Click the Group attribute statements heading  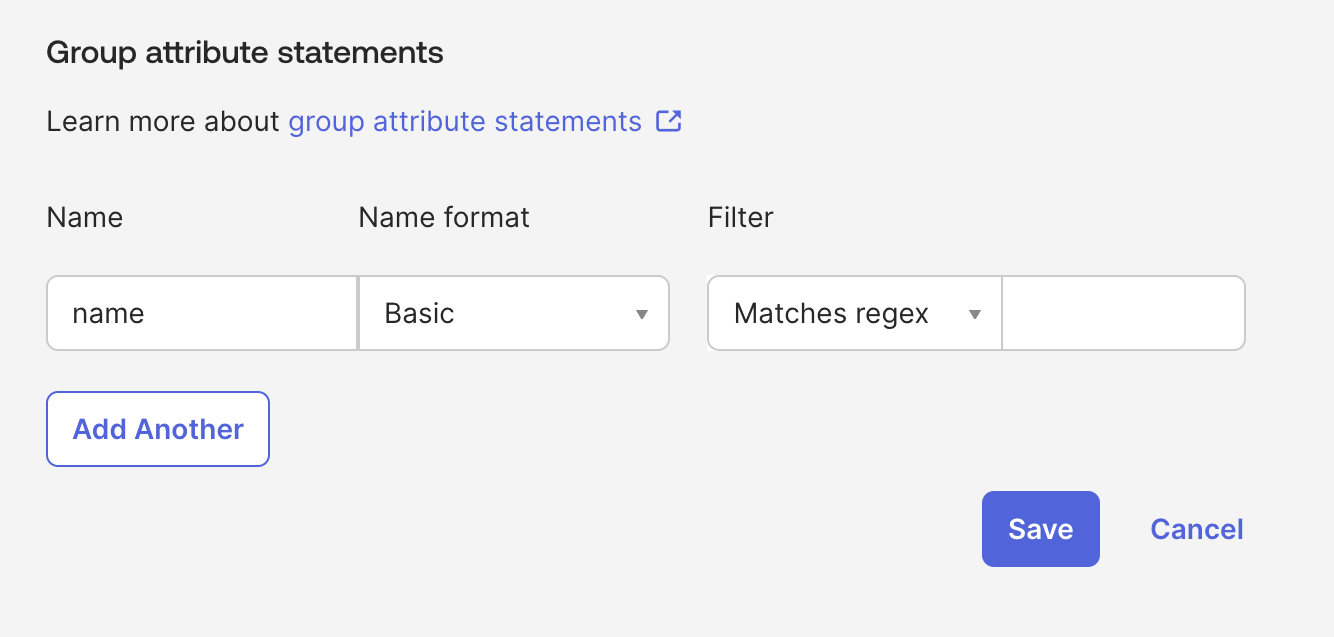pos(245,53)
